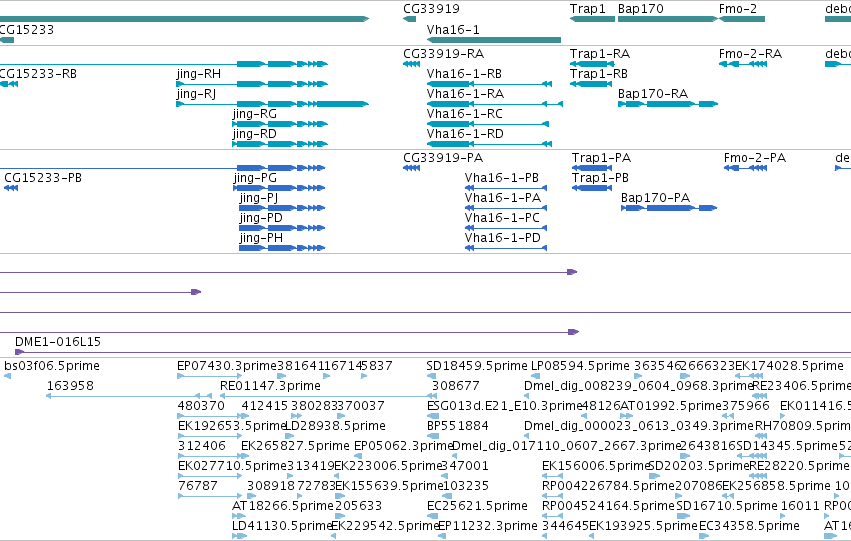Click protein CG33919-PA
Viewport: 851px width, 541px height.
[x=411, y=168]
